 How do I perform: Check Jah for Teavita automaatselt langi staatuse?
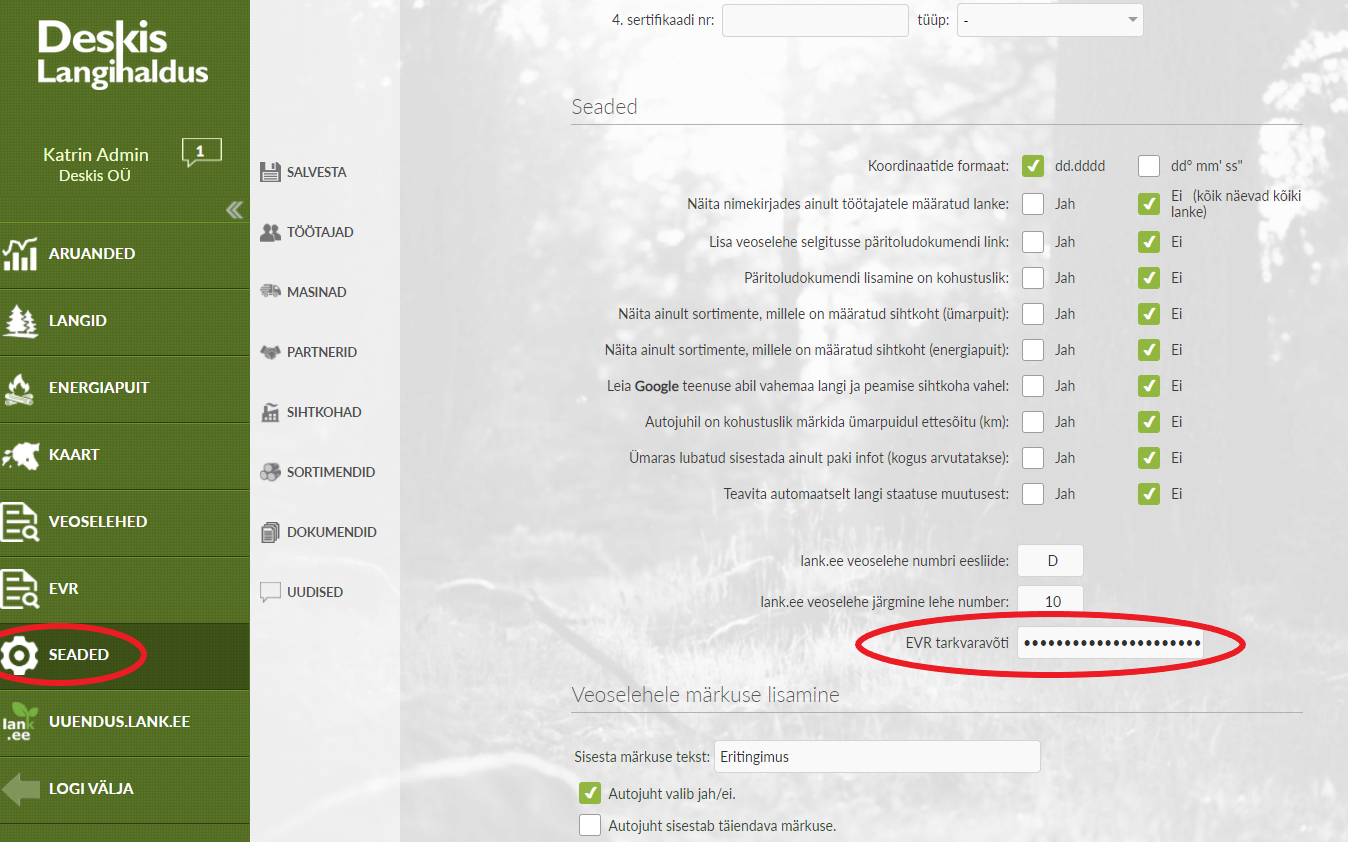click(x=1033, y=494)
